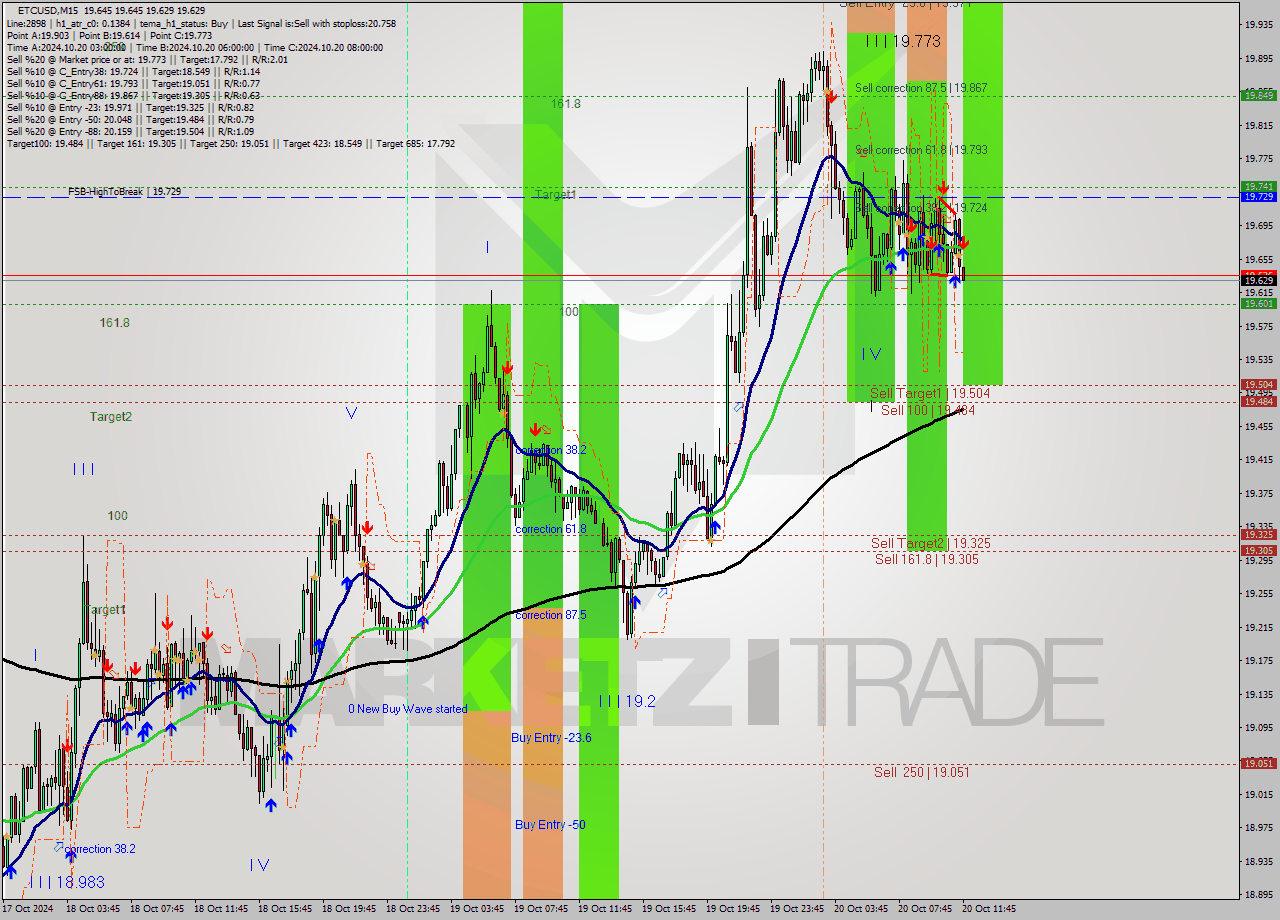Click the "18 Oct 19:45" time label
Viewport: 1280px width, 920px height.
coord(348,909)
